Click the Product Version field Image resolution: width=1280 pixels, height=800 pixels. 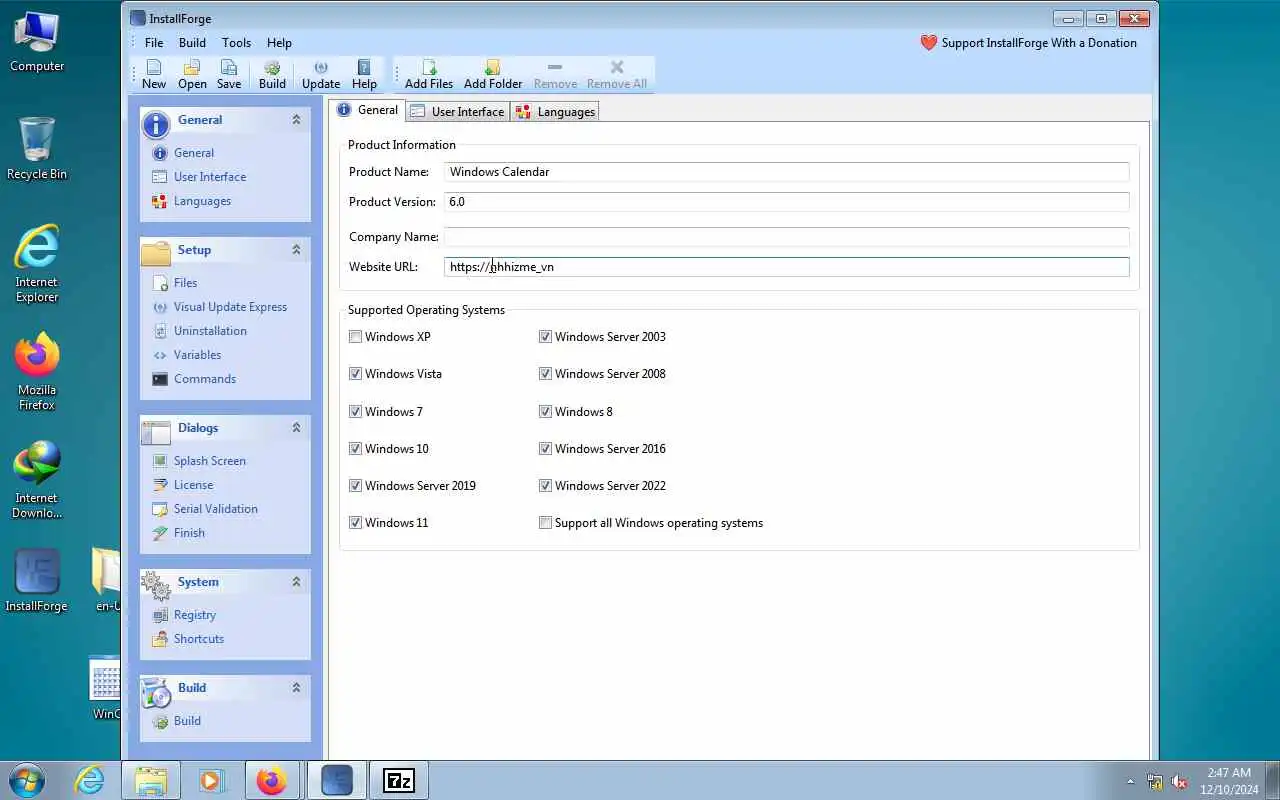click(x=786, y=202)
